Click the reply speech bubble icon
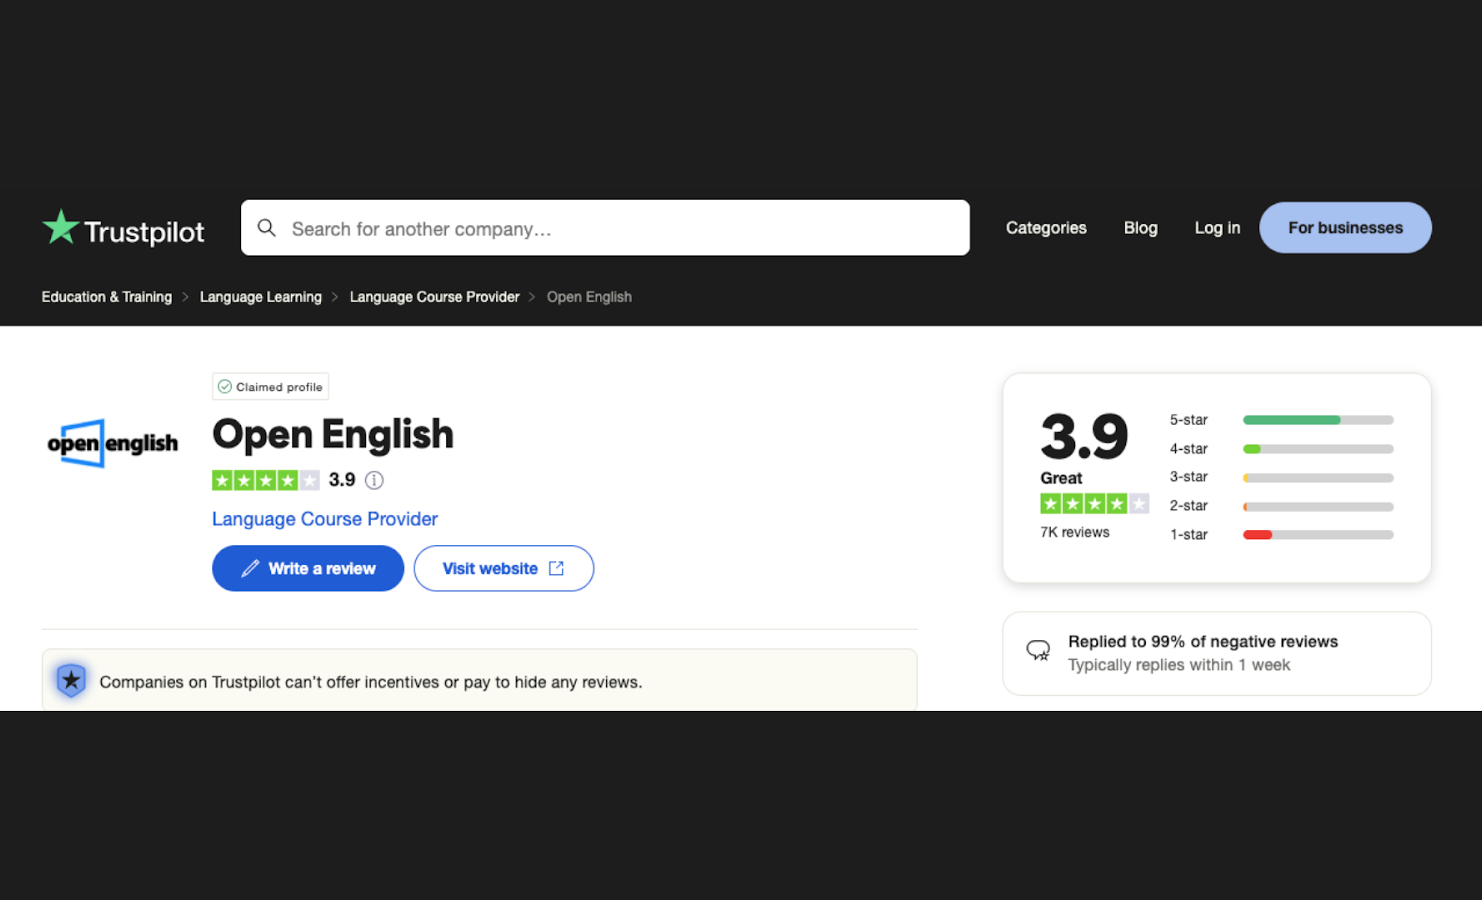Screen dimensions: 1482x900 click(1038, 651)
